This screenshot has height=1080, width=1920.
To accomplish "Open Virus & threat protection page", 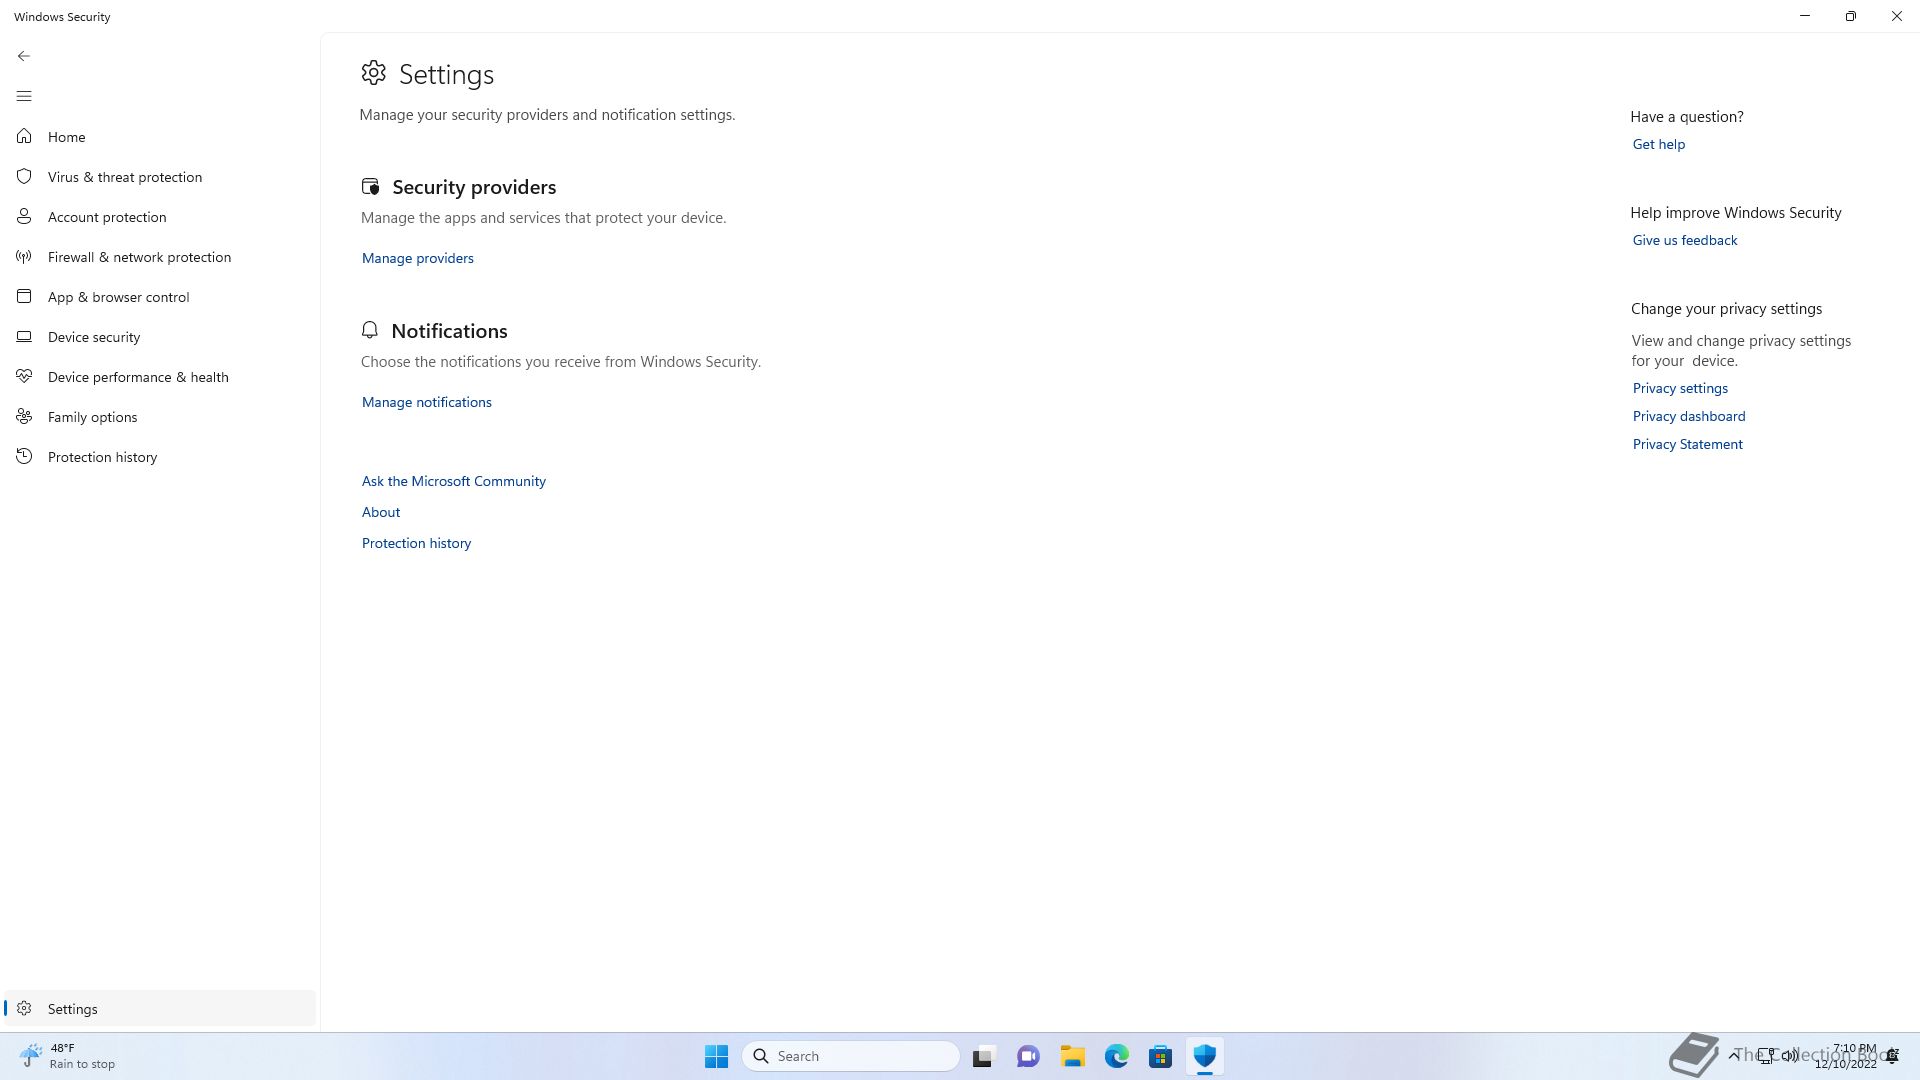I will click(x=160, y=177).
